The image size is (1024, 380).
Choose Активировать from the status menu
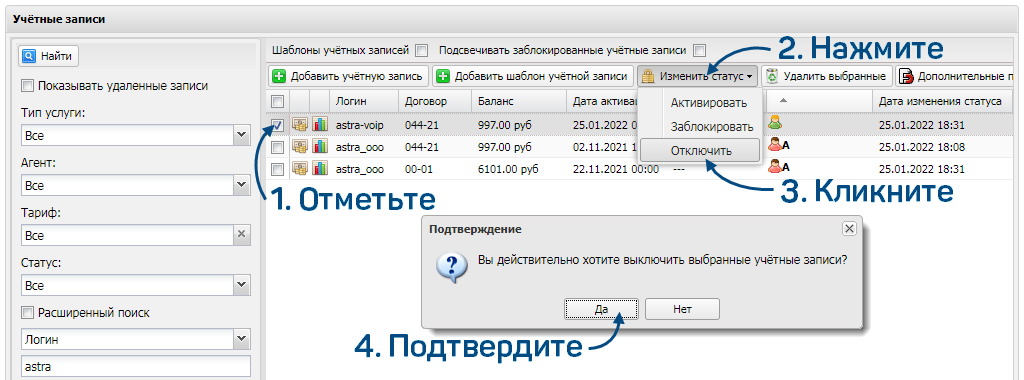point(709,103)
